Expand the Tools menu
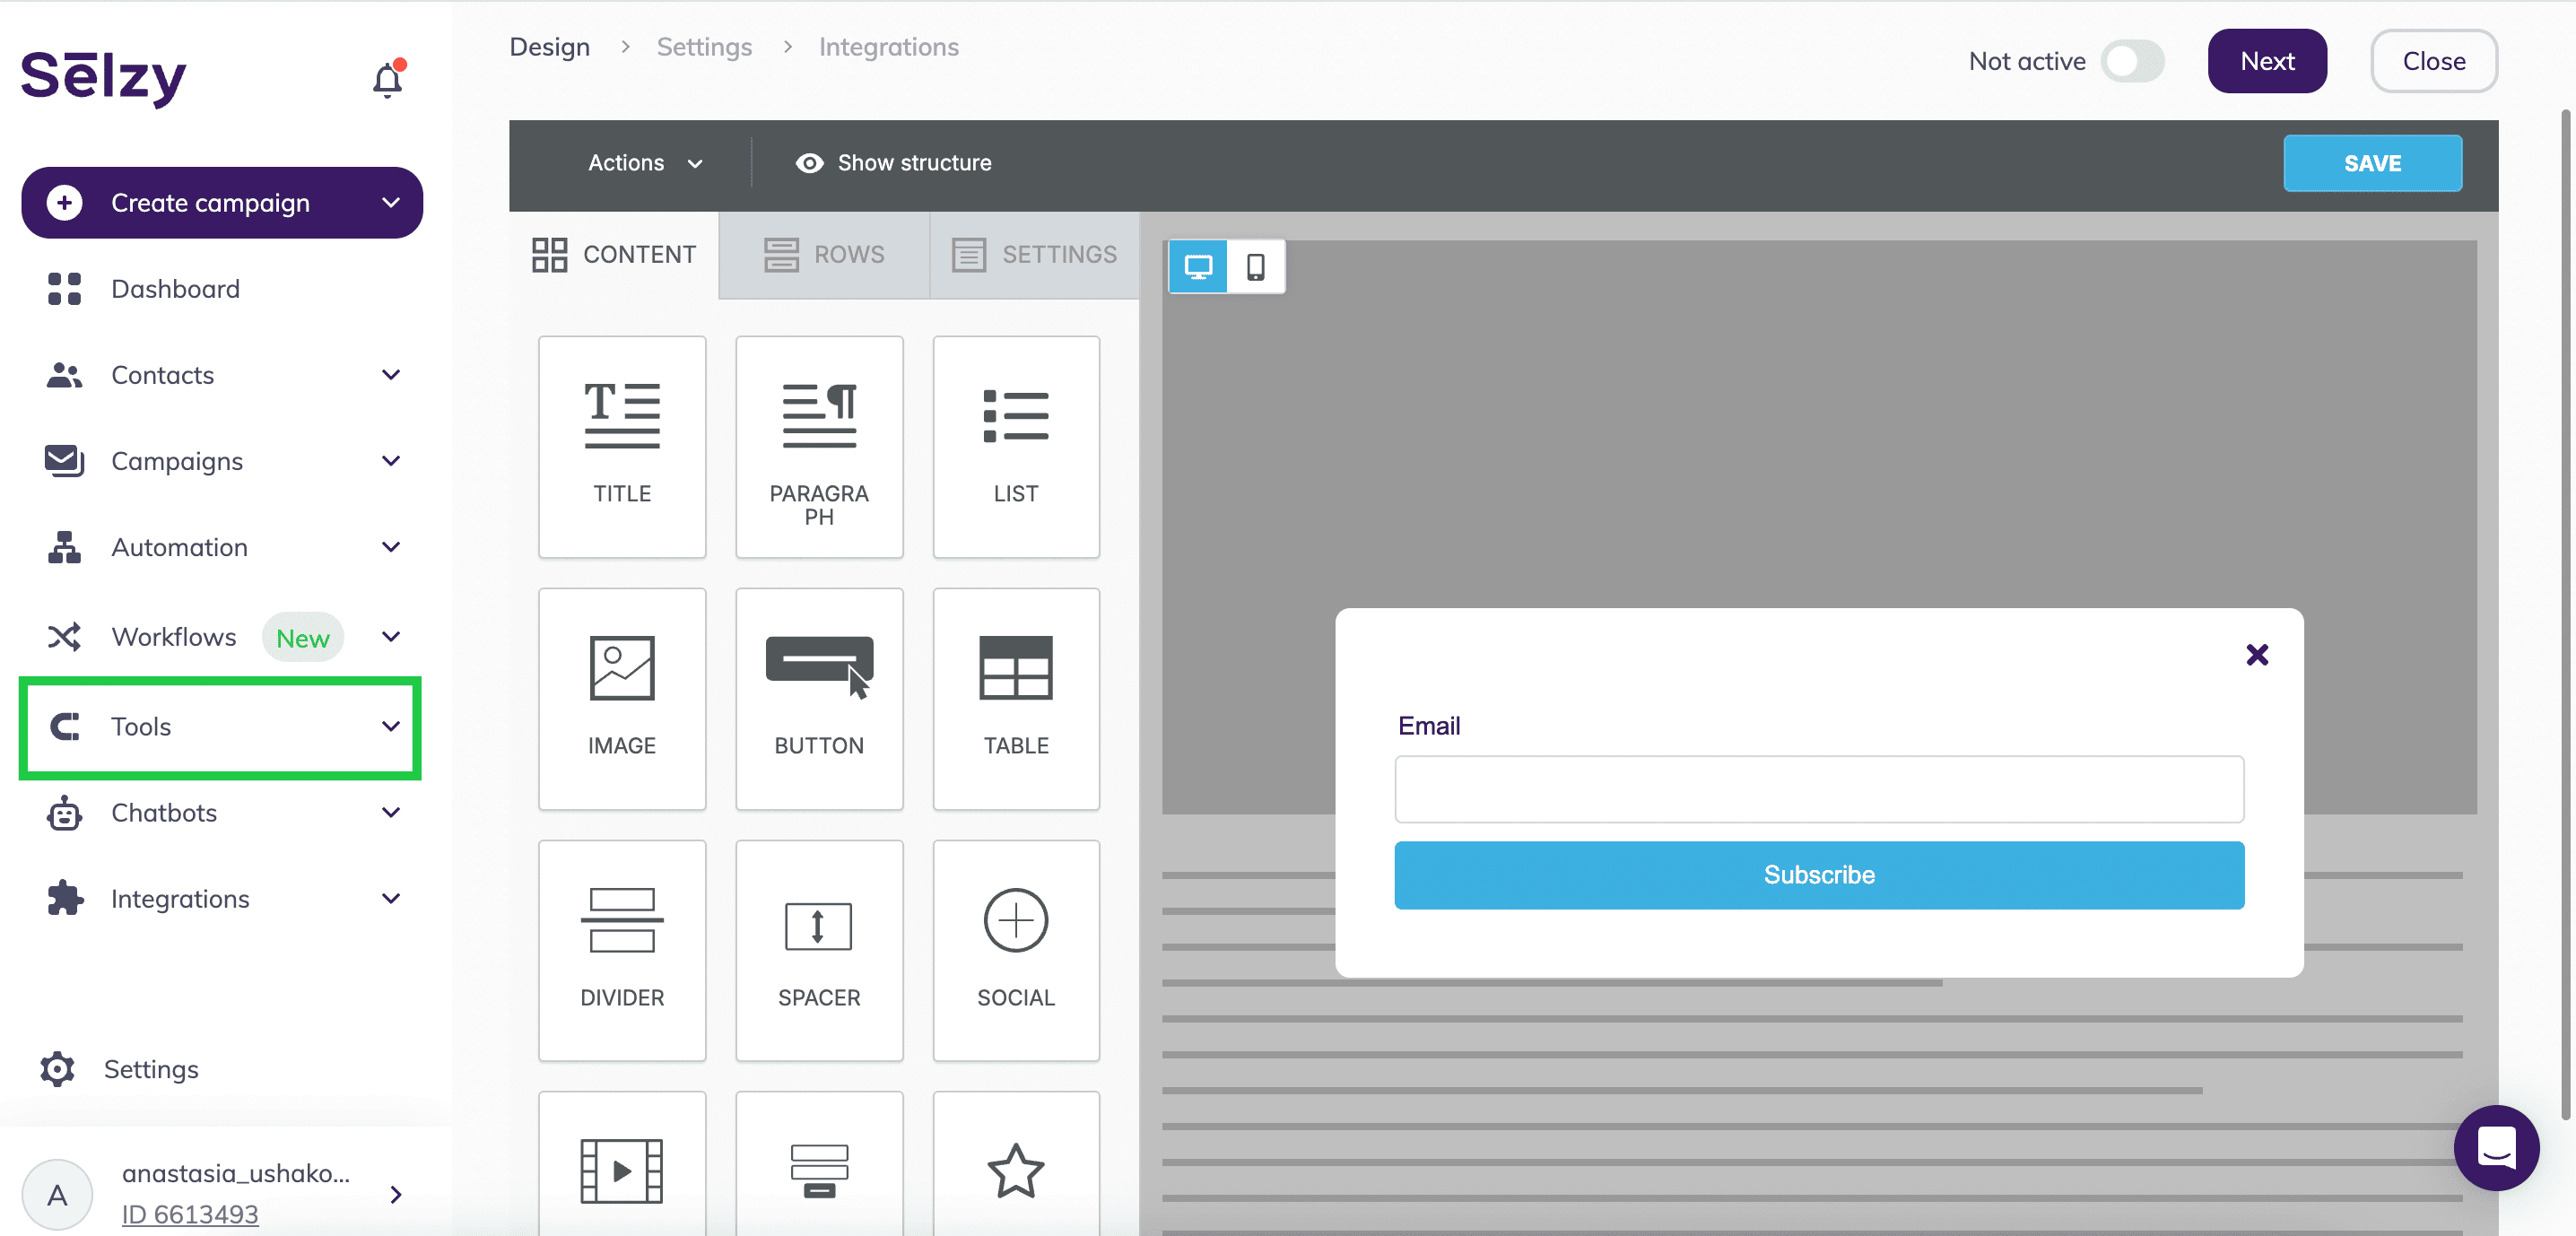 click(x=391, y=727)
